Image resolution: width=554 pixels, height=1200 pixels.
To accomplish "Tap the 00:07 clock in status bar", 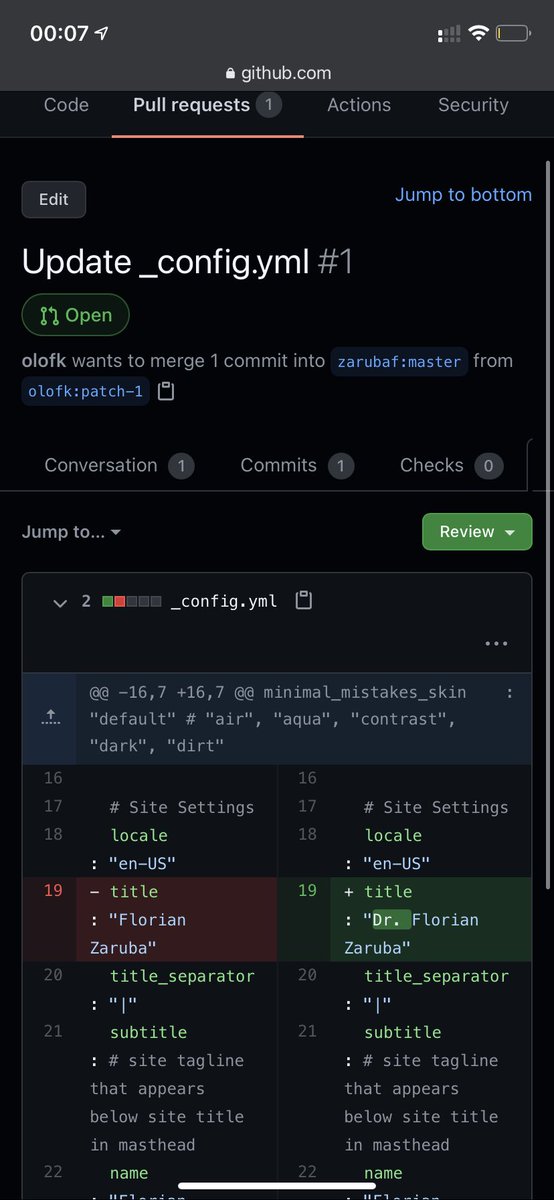I will (x=59, y=33).
